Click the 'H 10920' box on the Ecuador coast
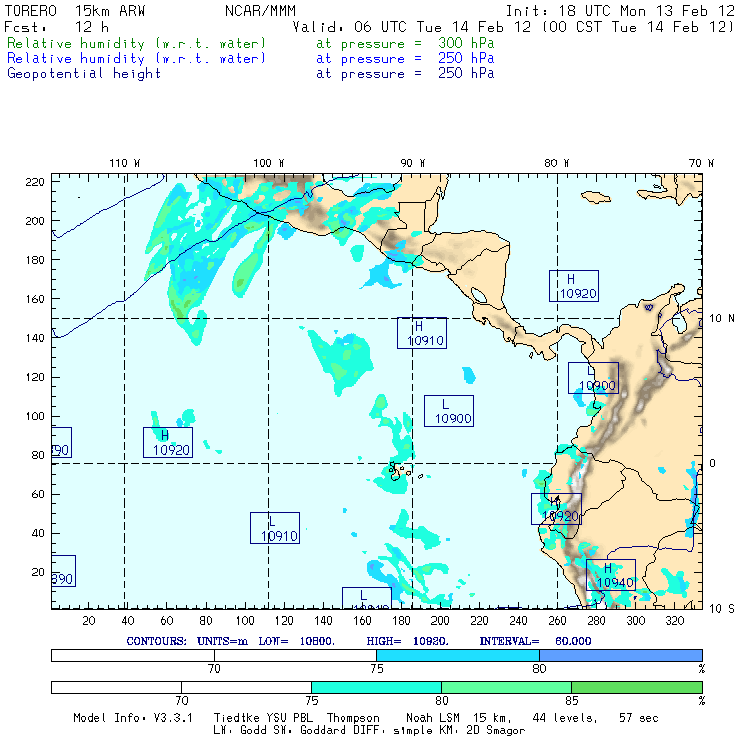Viewport: 740px width, 740px height. click(x=556, y=509)
